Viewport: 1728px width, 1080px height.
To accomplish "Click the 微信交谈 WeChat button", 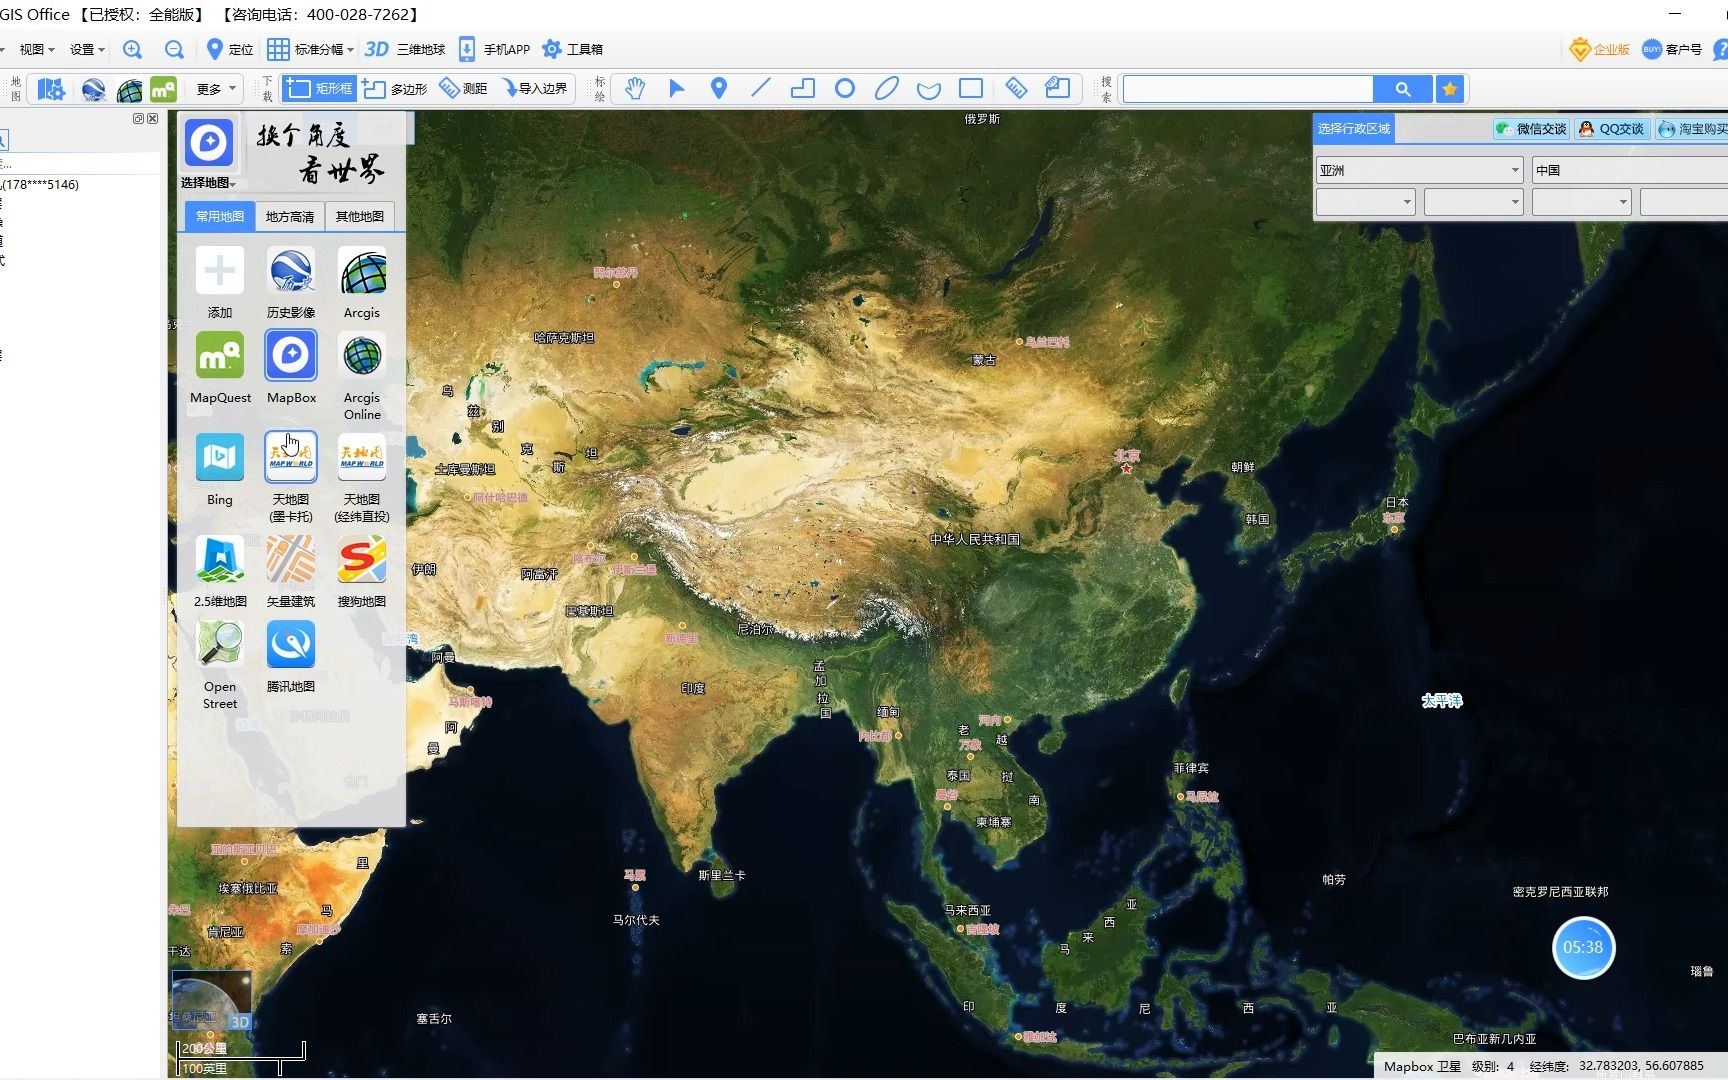I will [1531, 129].
